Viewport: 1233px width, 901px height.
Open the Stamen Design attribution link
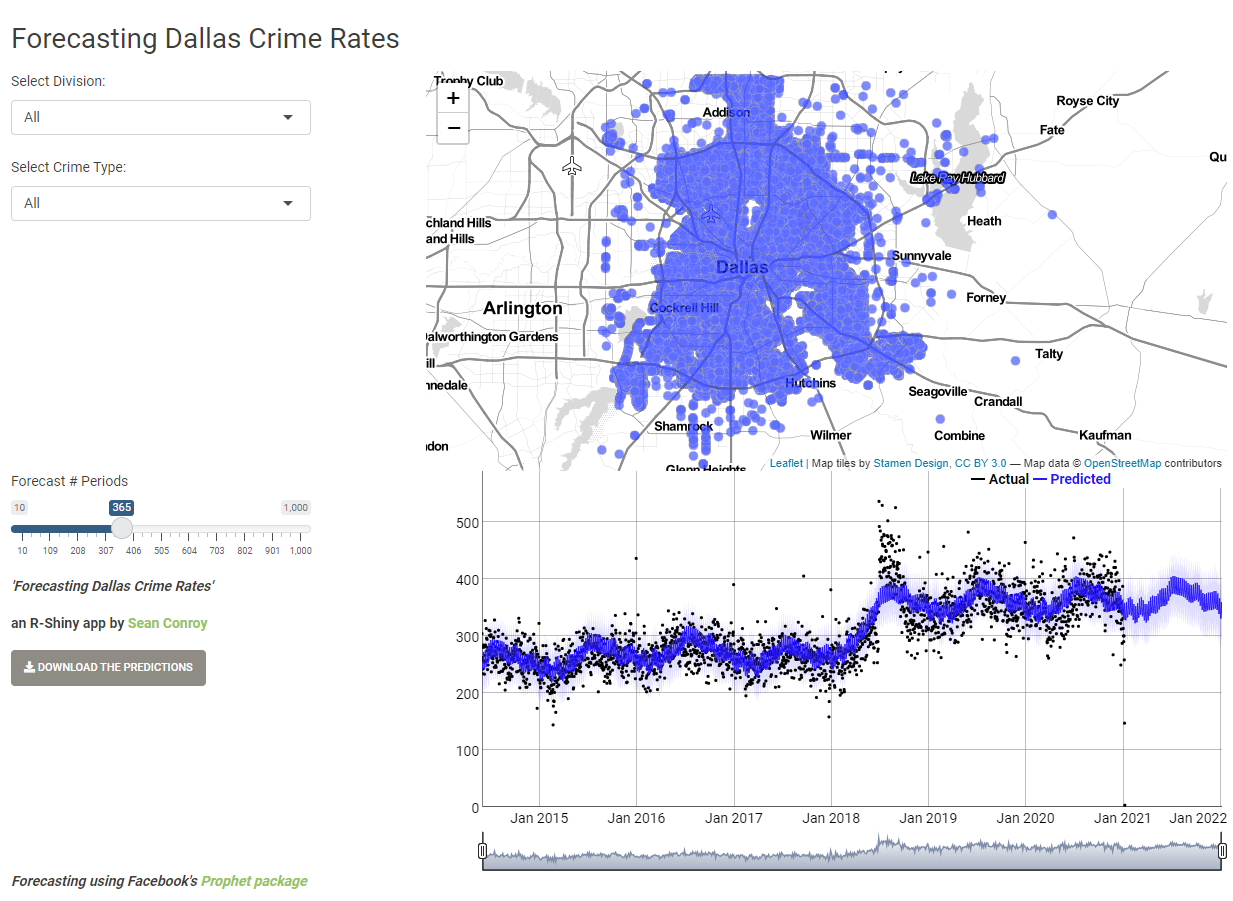911,463
